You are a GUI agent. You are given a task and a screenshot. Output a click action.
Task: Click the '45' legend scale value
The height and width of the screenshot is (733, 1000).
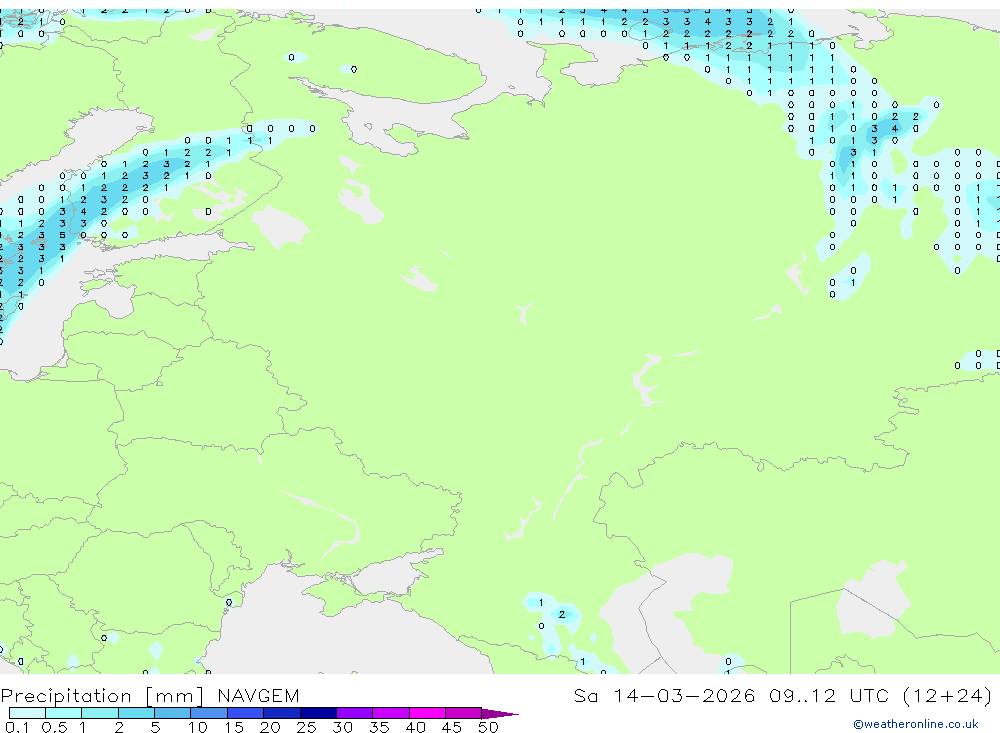click(452, 727)
